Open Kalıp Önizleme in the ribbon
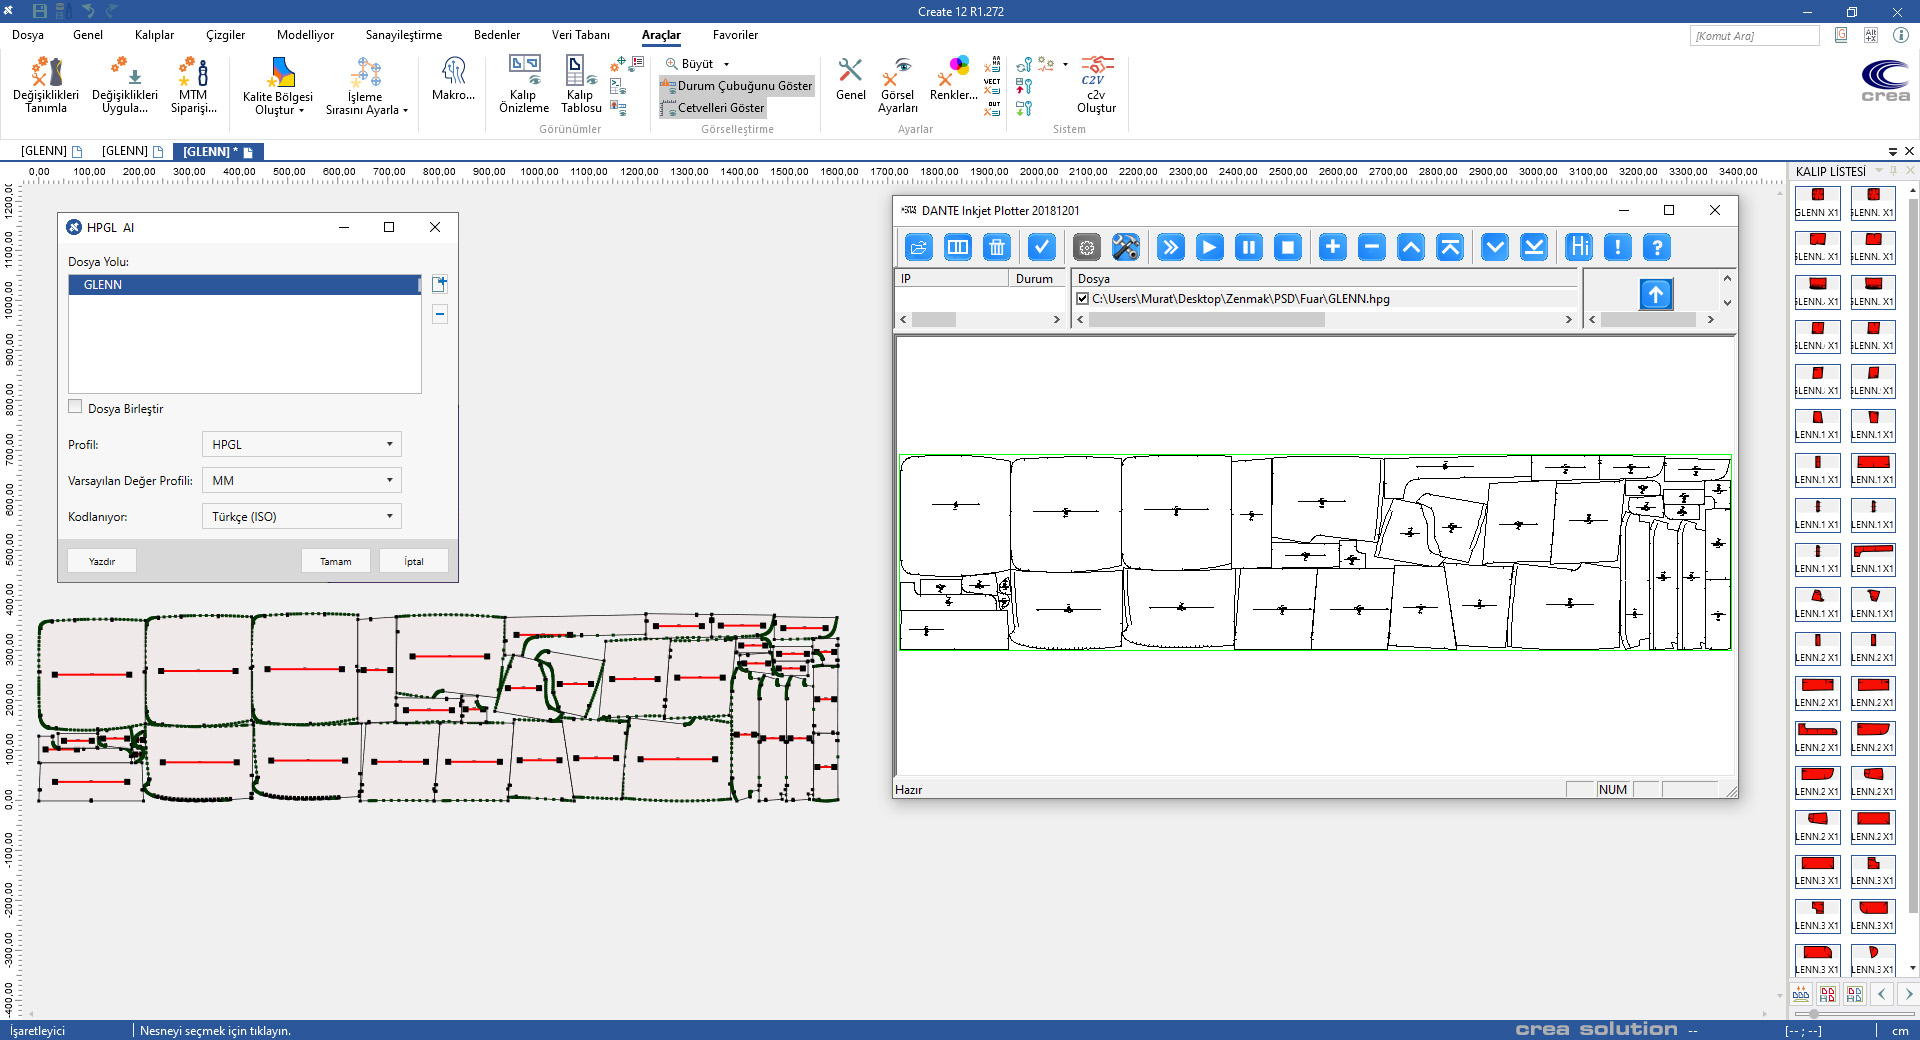Image resolution: width=1920 pixels, height=1040 pixels. click(x=524, y=84)
